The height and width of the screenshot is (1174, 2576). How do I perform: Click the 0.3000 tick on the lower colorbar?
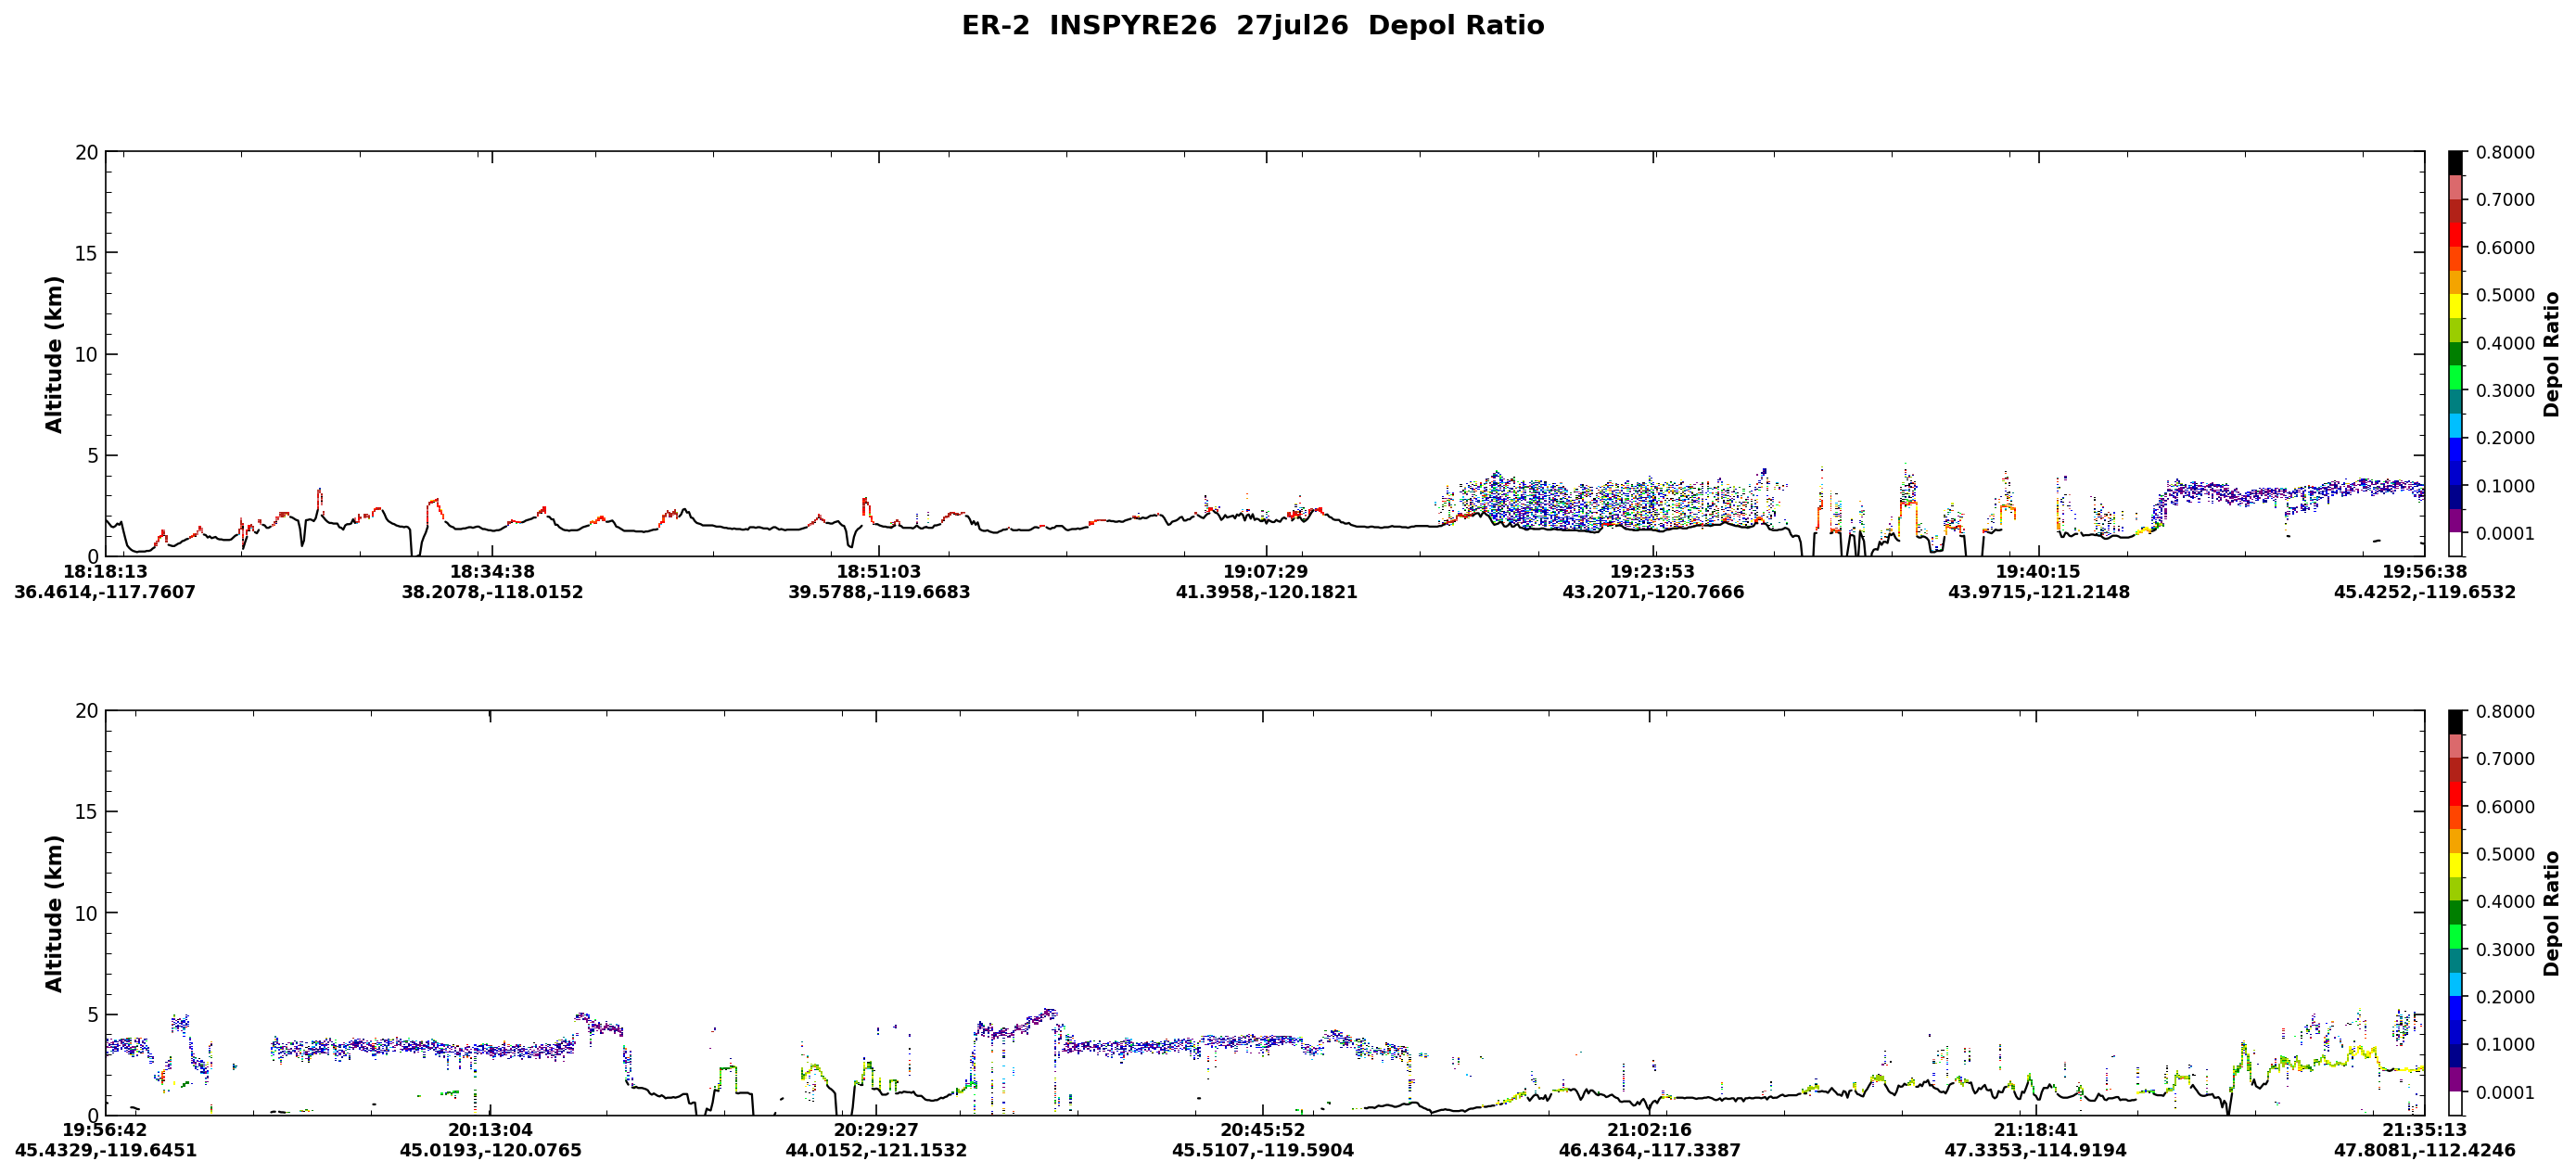(2505, 949)
